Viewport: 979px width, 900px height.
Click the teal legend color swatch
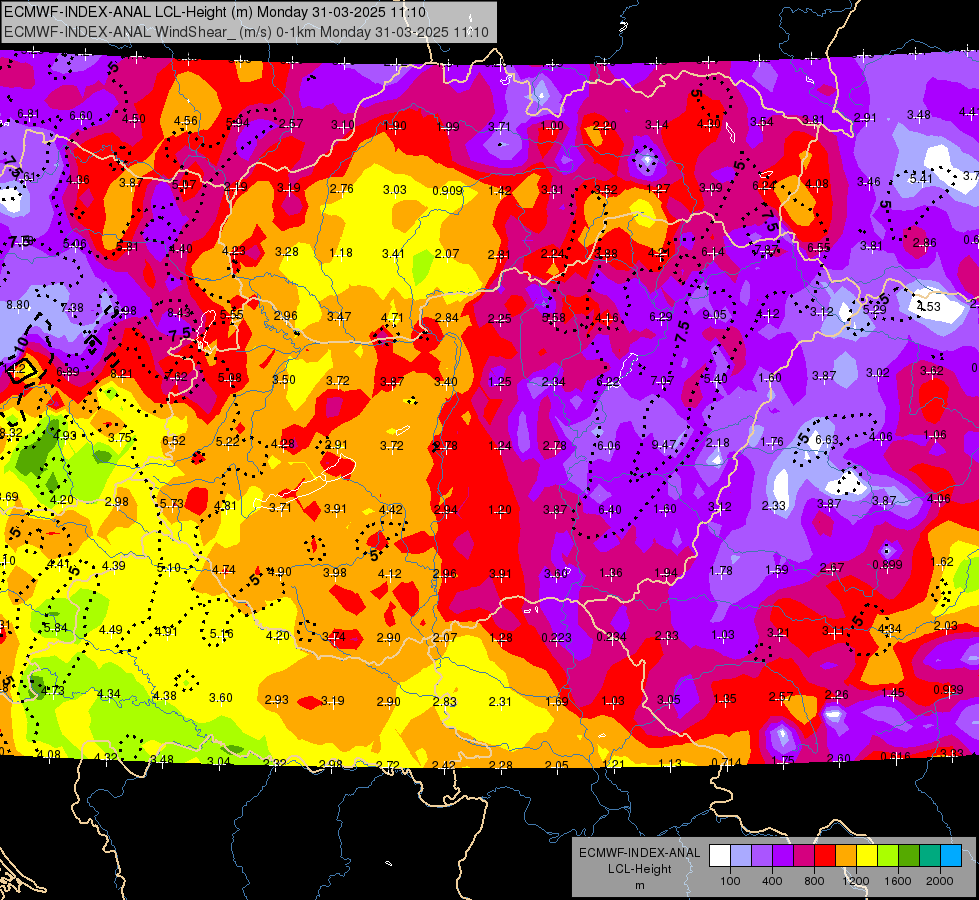point(930,855)
